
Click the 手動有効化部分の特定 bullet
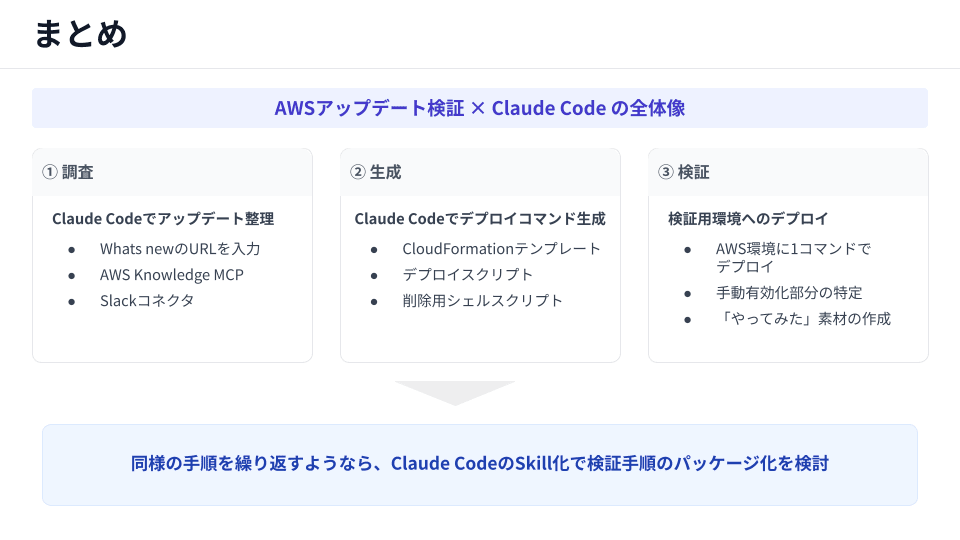pos(789,293)
